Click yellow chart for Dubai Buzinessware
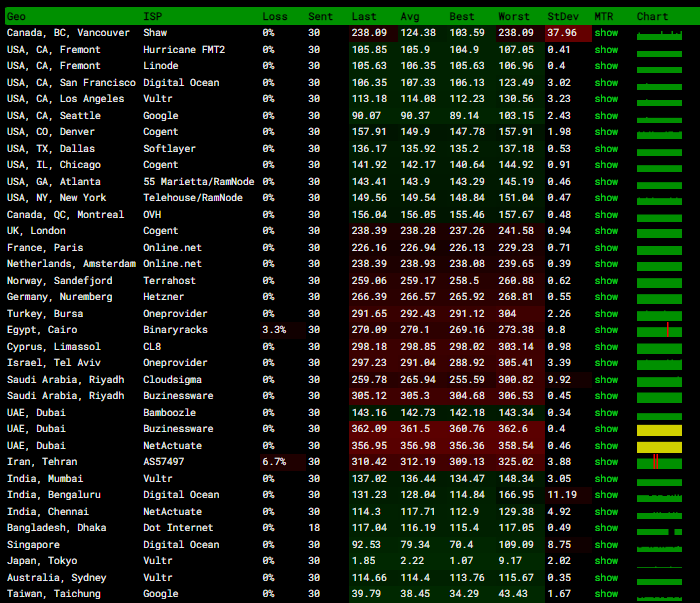This screenshot has width=700, height=603. click(659, 430)
